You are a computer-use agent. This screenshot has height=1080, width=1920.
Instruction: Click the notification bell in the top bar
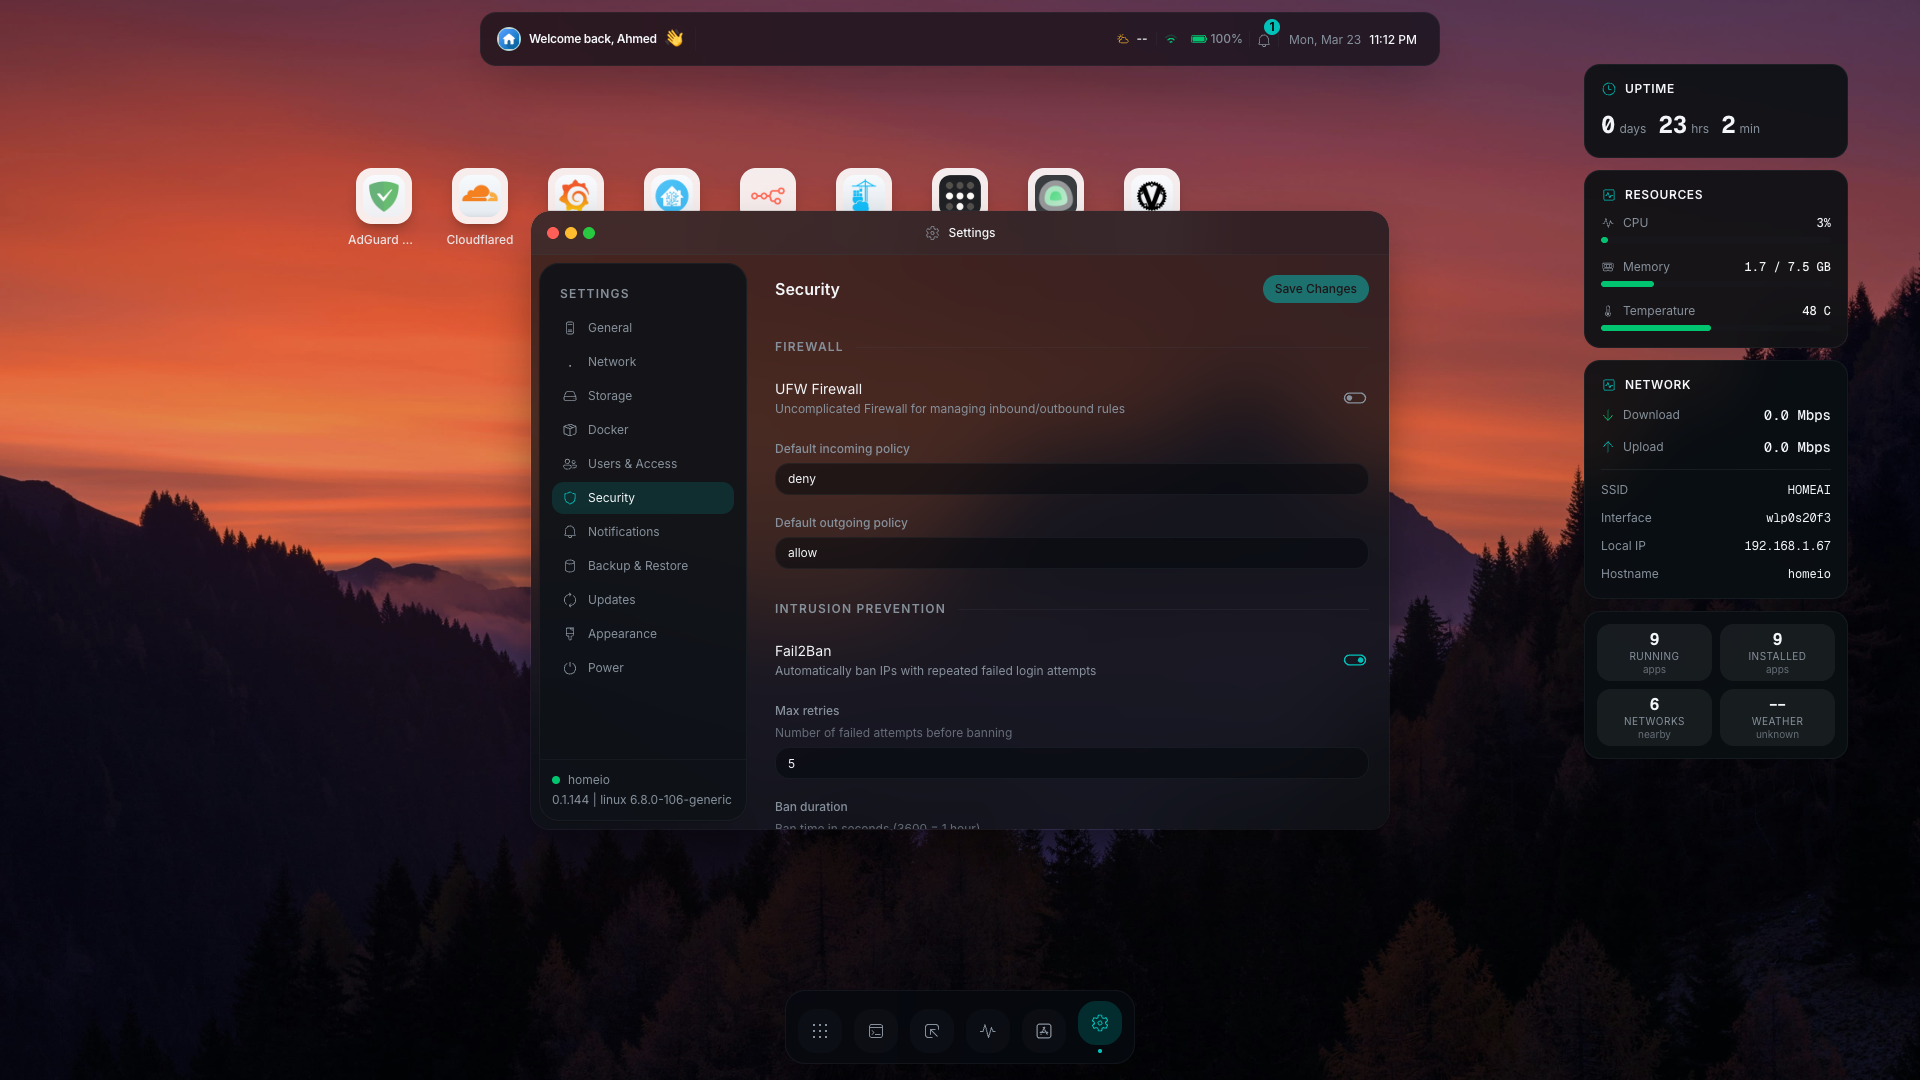pyautogui.click(x=1264, y=39)
